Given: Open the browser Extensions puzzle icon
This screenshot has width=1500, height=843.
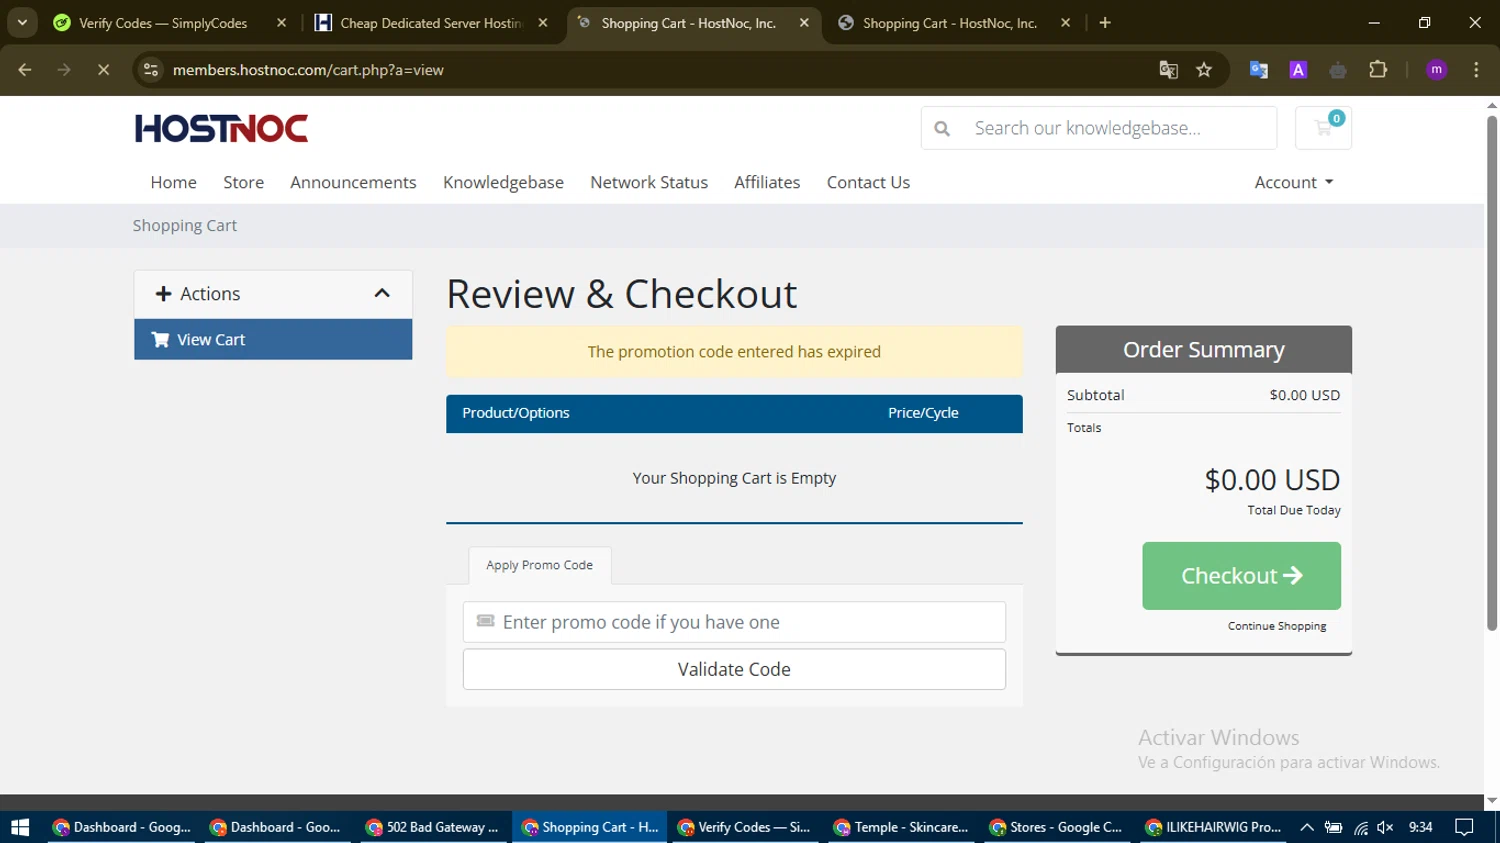Looking at the screenshot, I should 1378,69.
